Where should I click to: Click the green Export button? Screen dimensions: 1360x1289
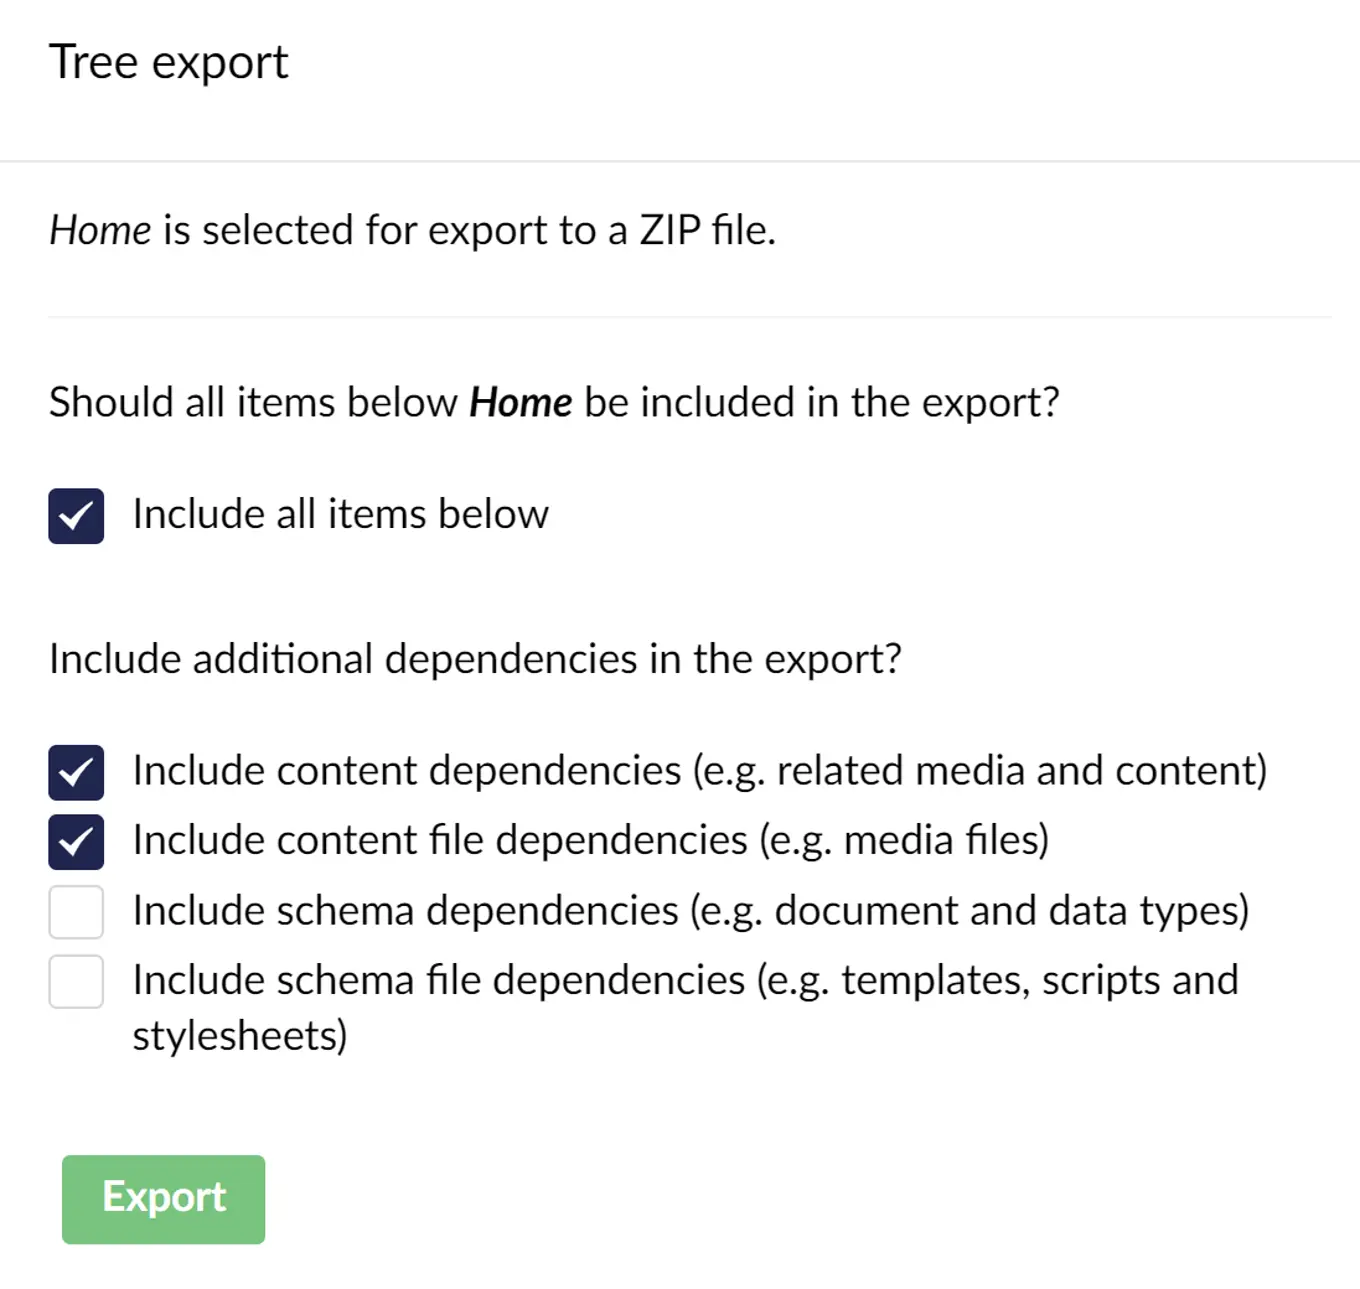point(163,1199)
